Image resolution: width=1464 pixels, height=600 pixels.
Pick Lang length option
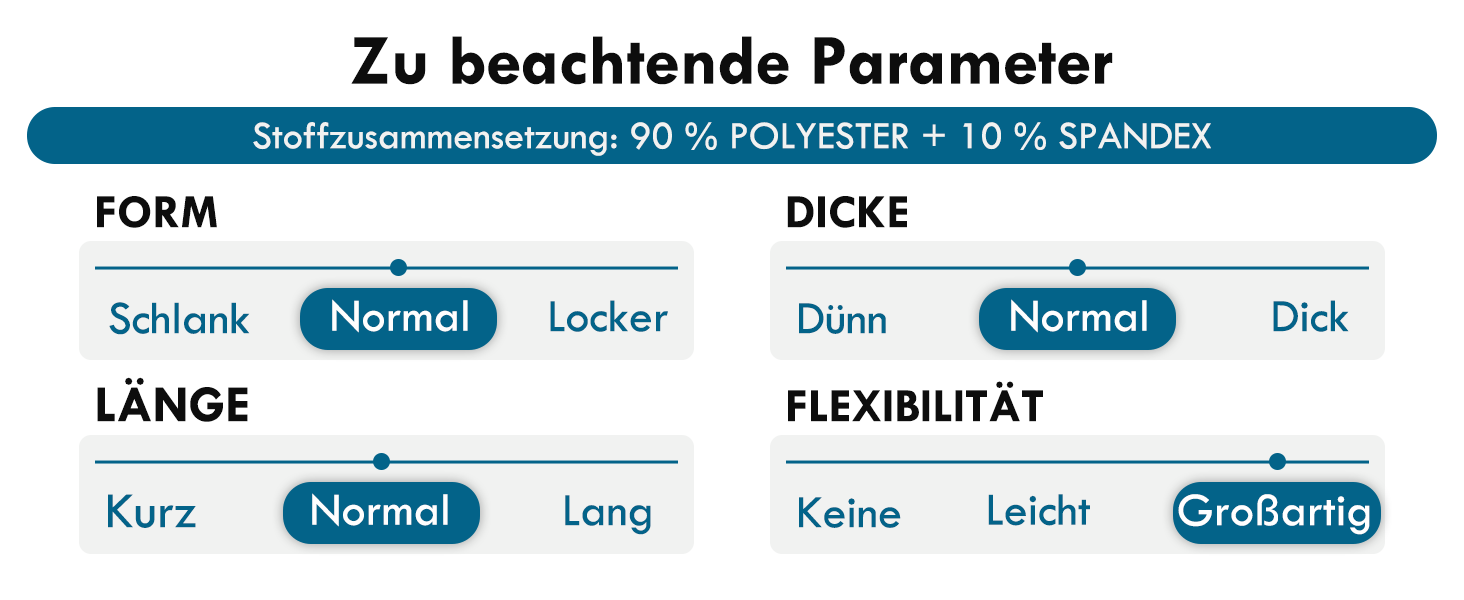[607, 513]
